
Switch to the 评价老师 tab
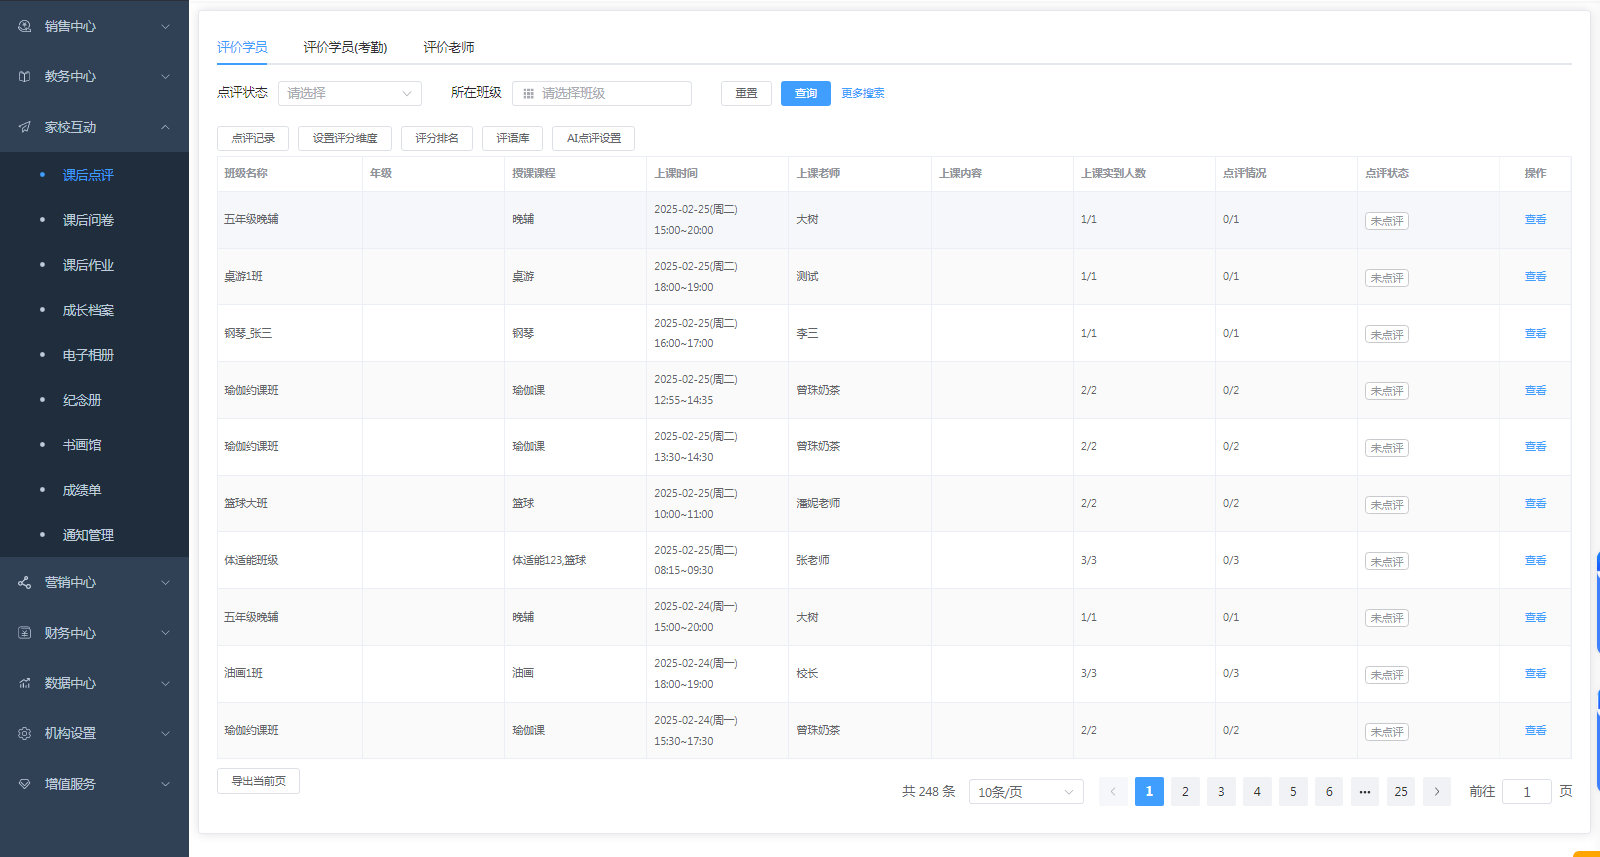click(449, 47)
